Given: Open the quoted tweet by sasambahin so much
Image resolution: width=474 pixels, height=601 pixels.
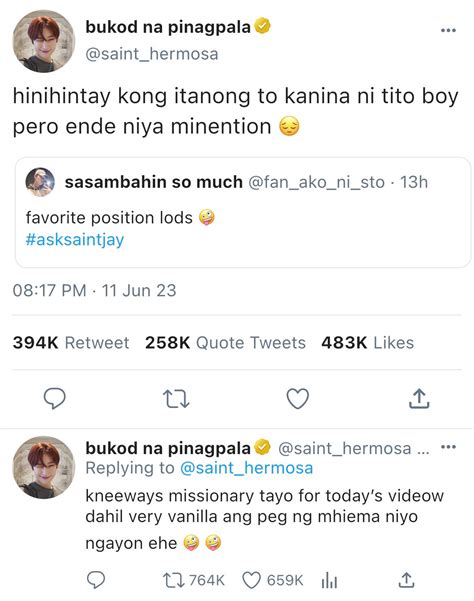Looking at the screenshot, I should (x=243, y=212).
